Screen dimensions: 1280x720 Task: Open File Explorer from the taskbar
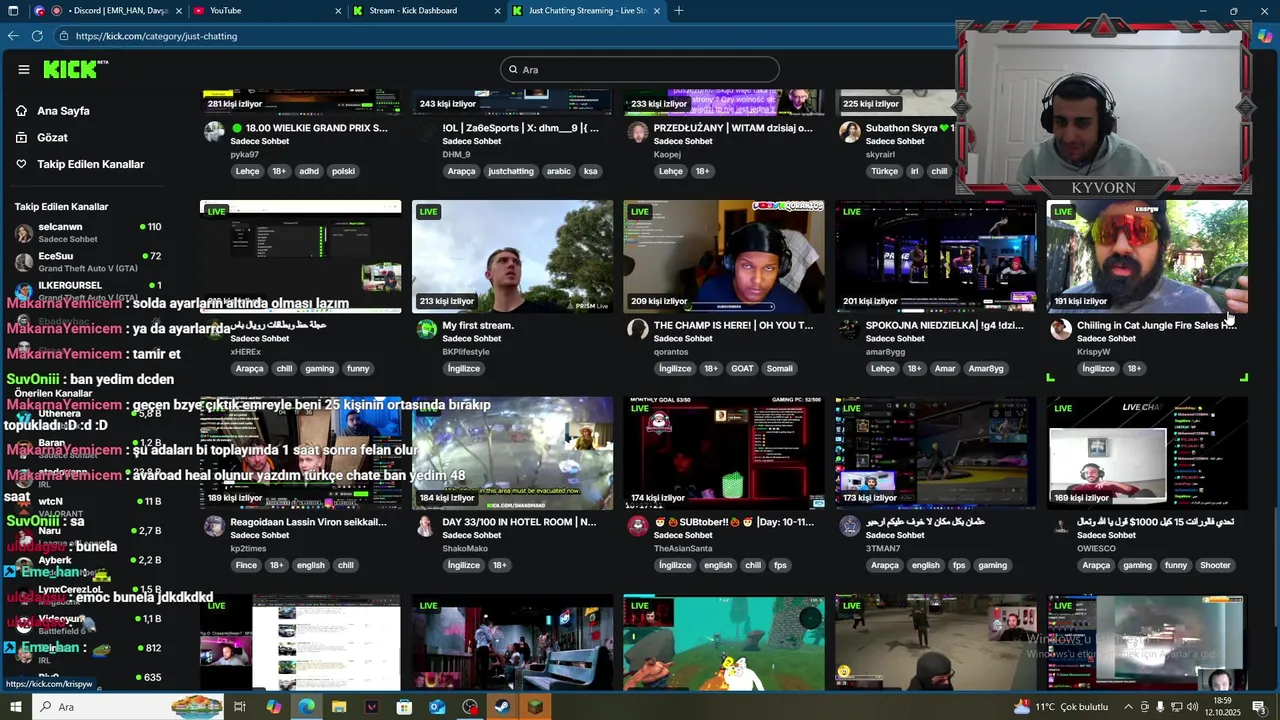coord(339,707)
